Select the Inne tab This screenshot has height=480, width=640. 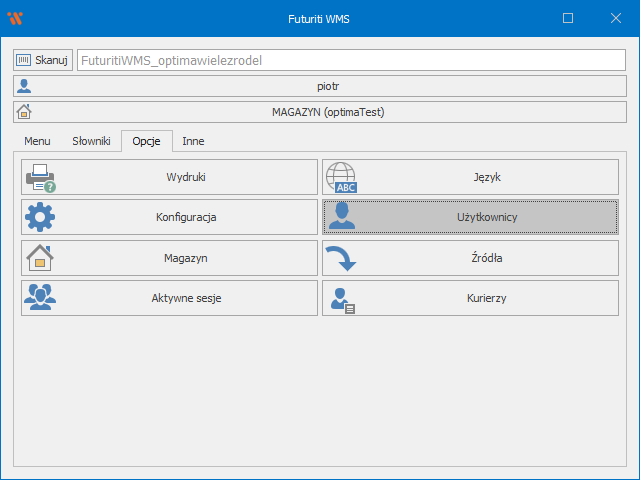coord(193,142)
